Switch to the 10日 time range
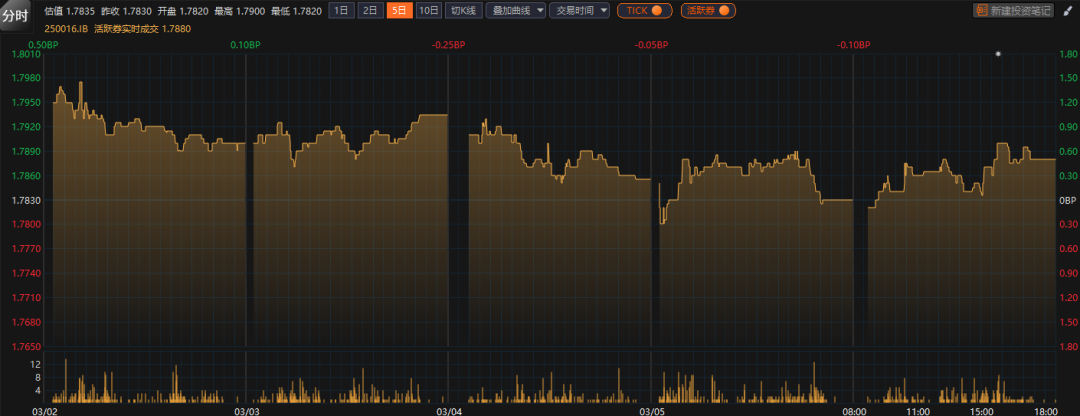 (428, 11)
